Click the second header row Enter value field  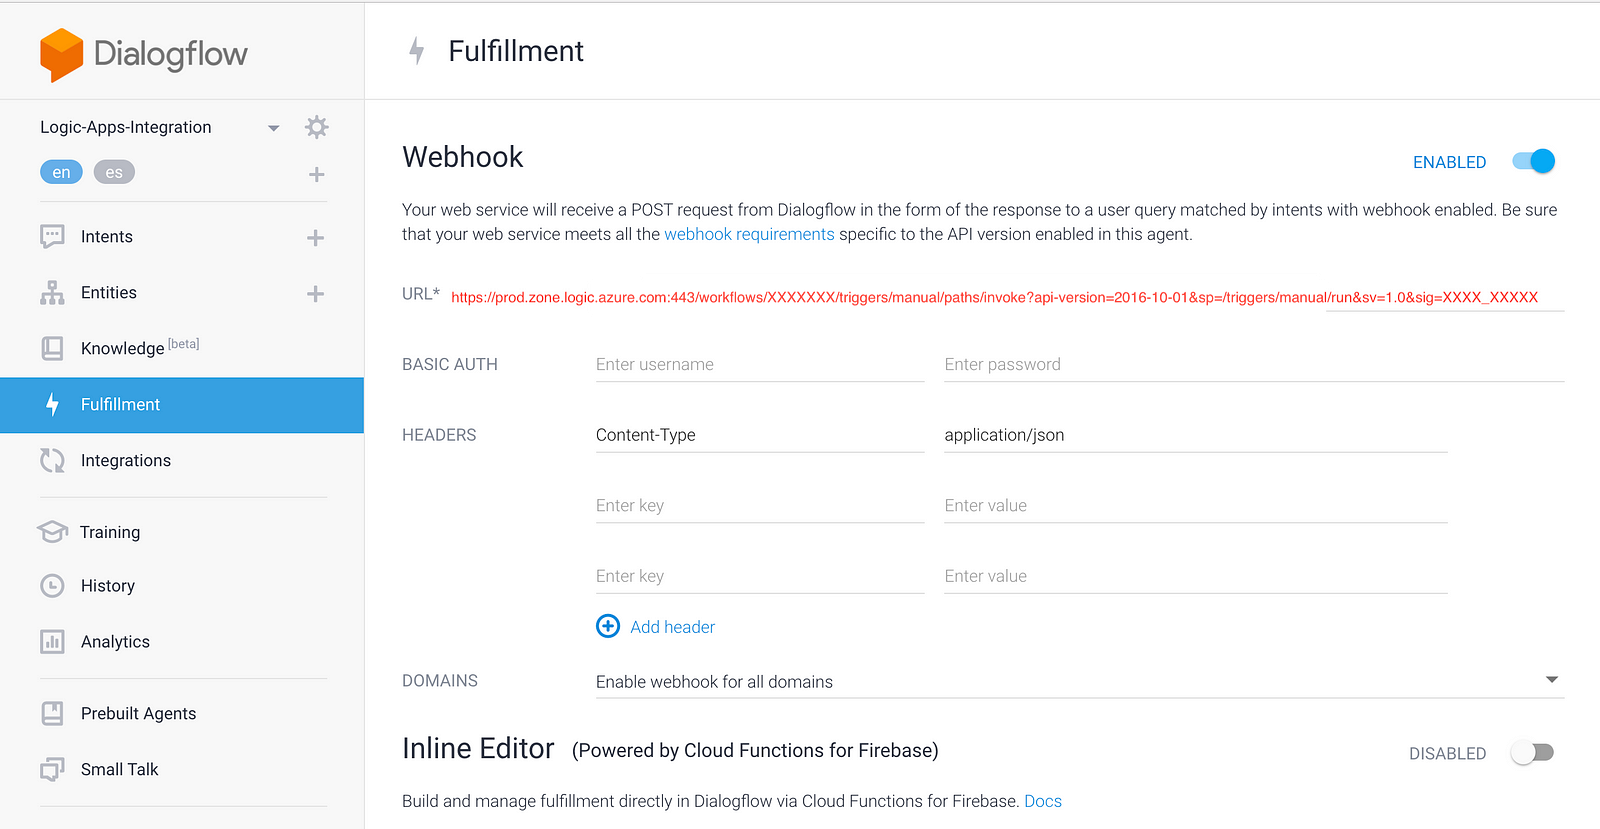pyautogui.click(x=1196, y=506)
